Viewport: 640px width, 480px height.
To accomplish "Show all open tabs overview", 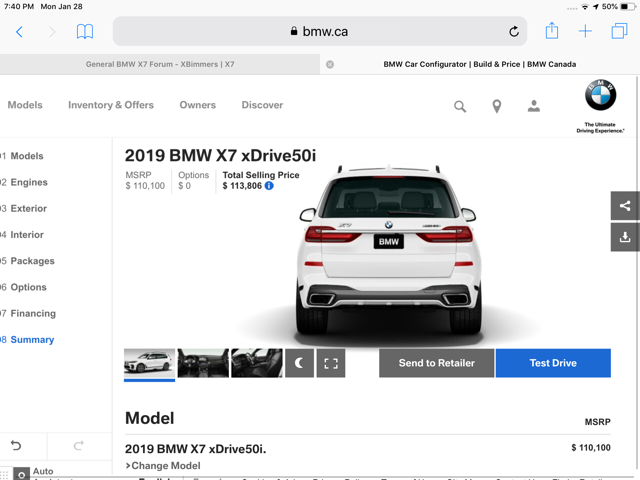I will [619, 32].
